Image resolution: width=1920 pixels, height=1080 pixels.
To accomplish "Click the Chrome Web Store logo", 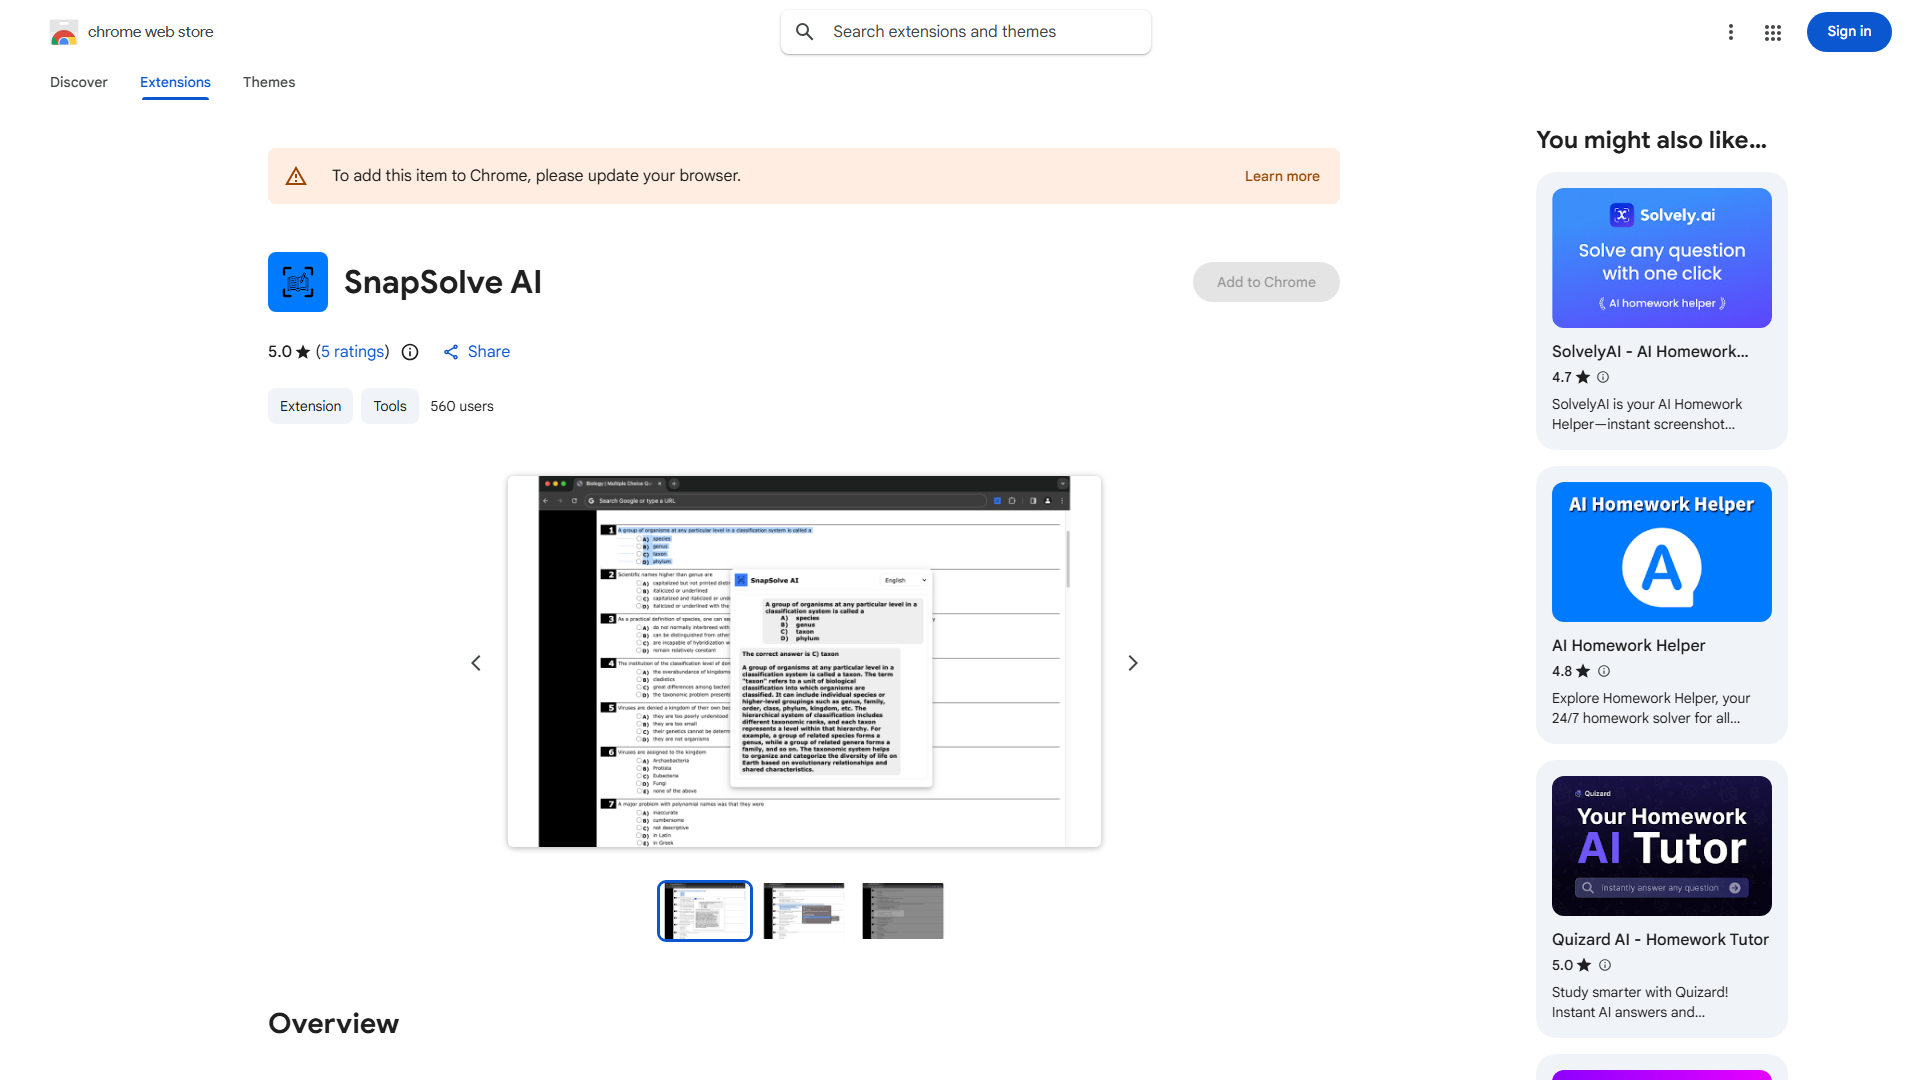I will 64,32.
